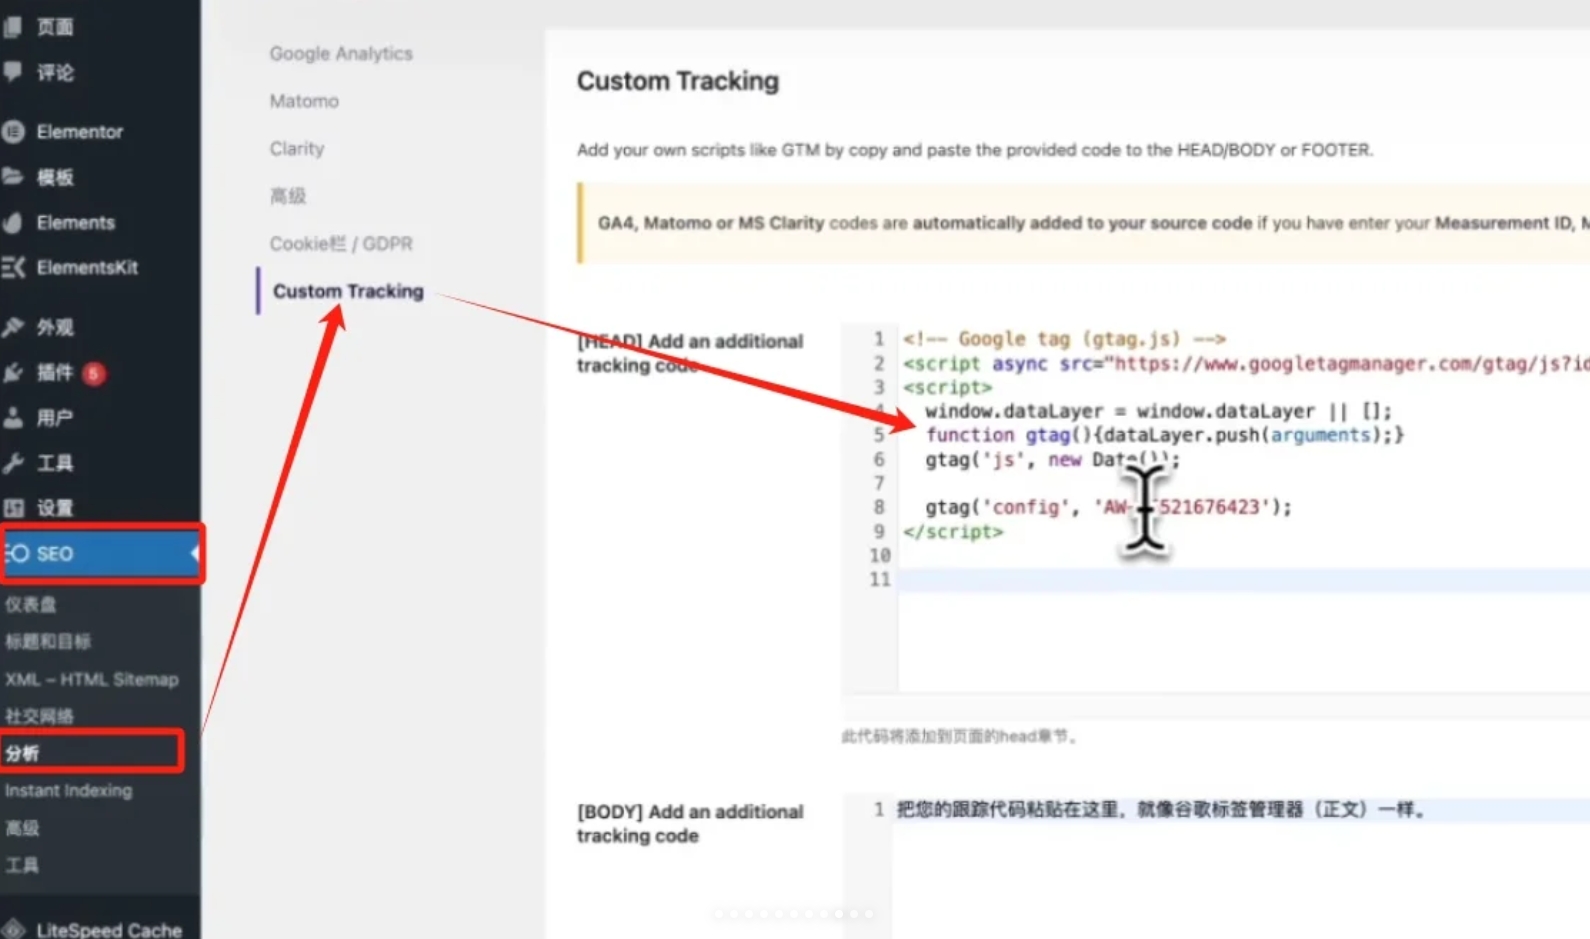
Task: Click the 插件 plugins icon
Action: [13, 373]
